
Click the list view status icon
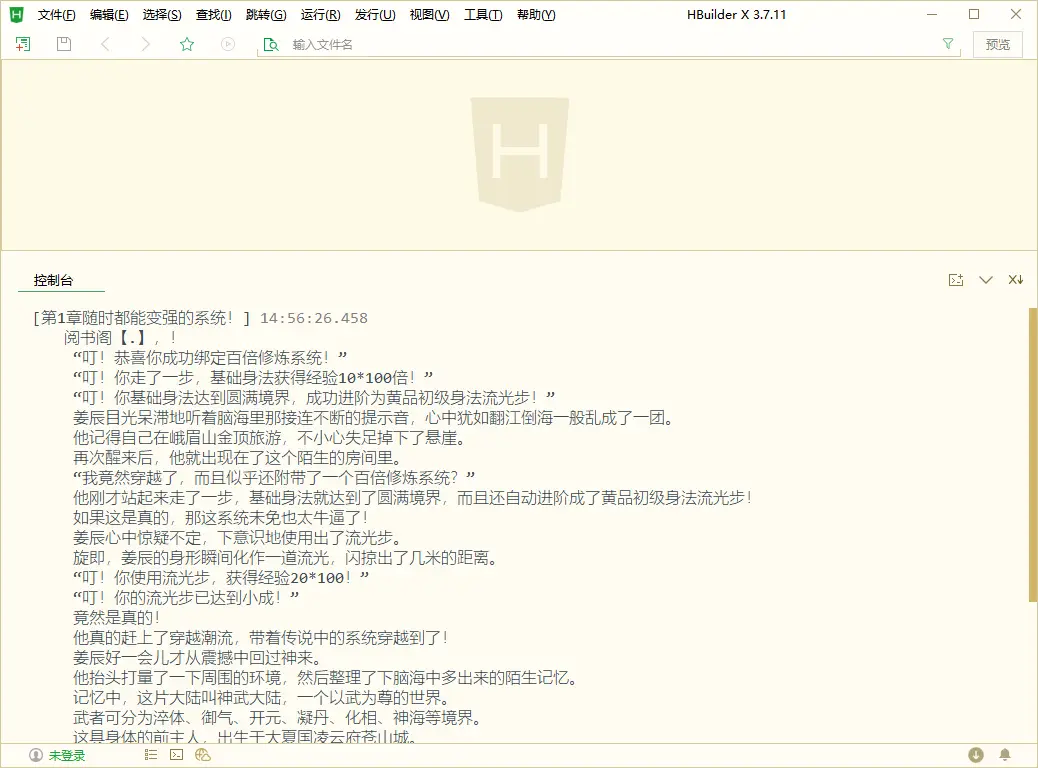coord(151,755)
